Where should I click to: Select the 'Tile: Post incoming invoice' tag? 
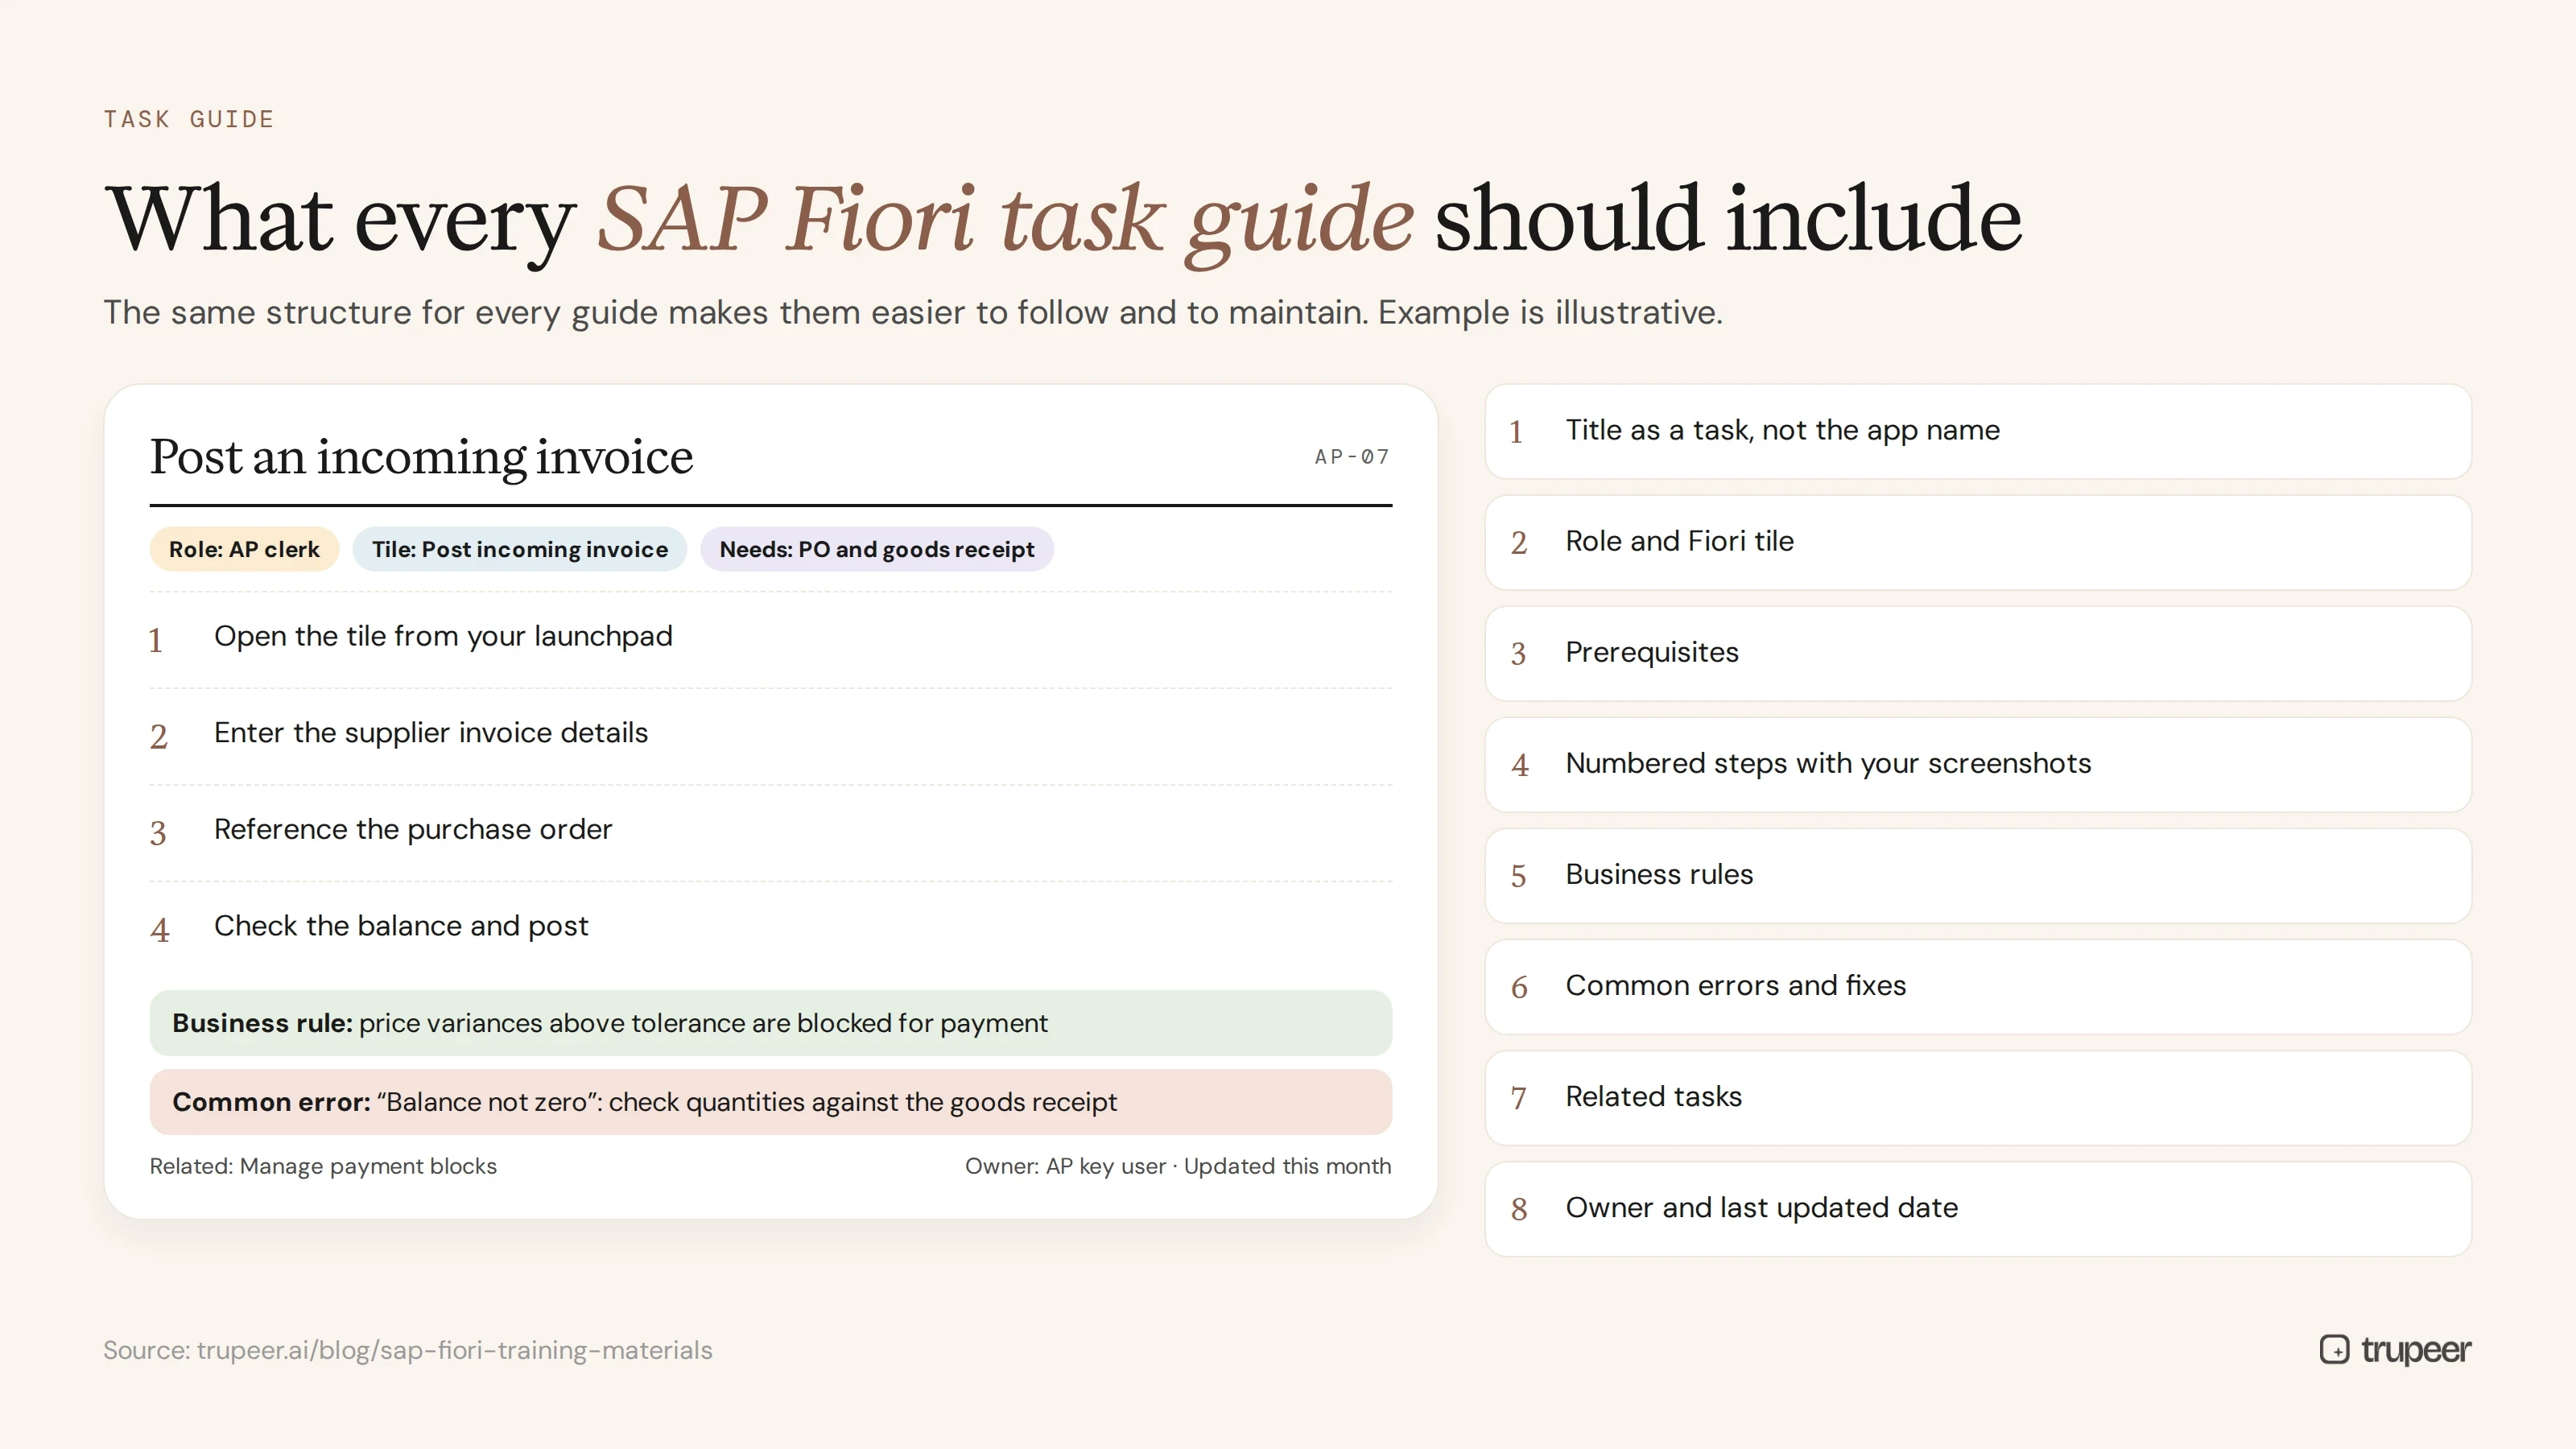pos(519,549)
